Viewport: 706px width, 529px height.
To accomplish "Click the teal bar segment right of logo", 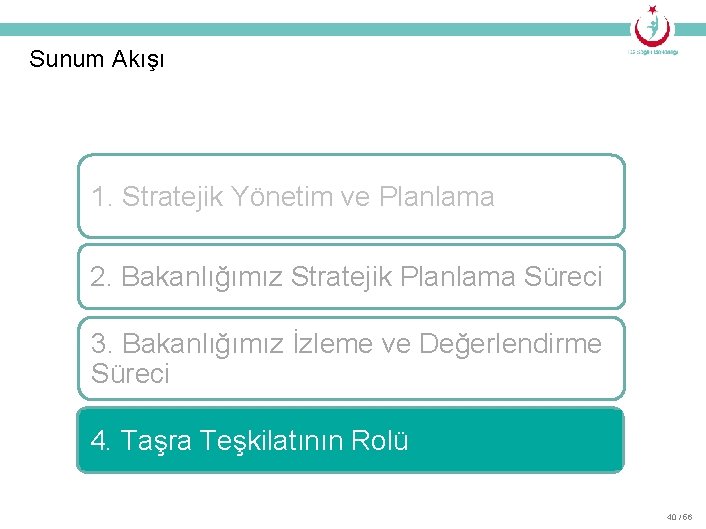I will pos(690,29).
